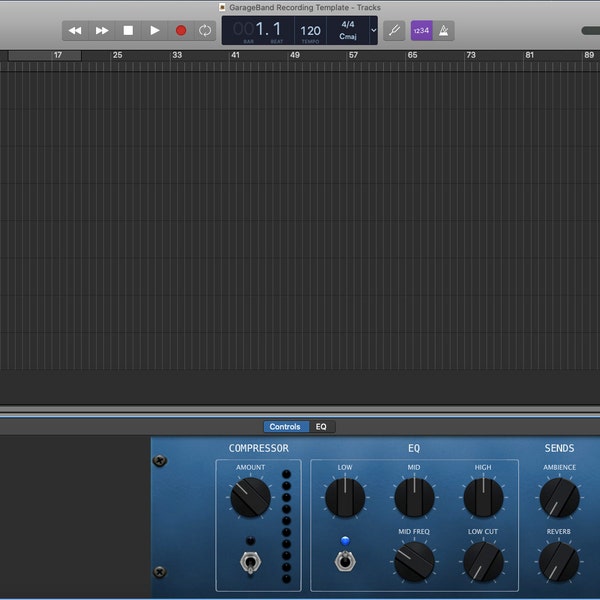Toggle the metronome click icon

pos(443,31)
